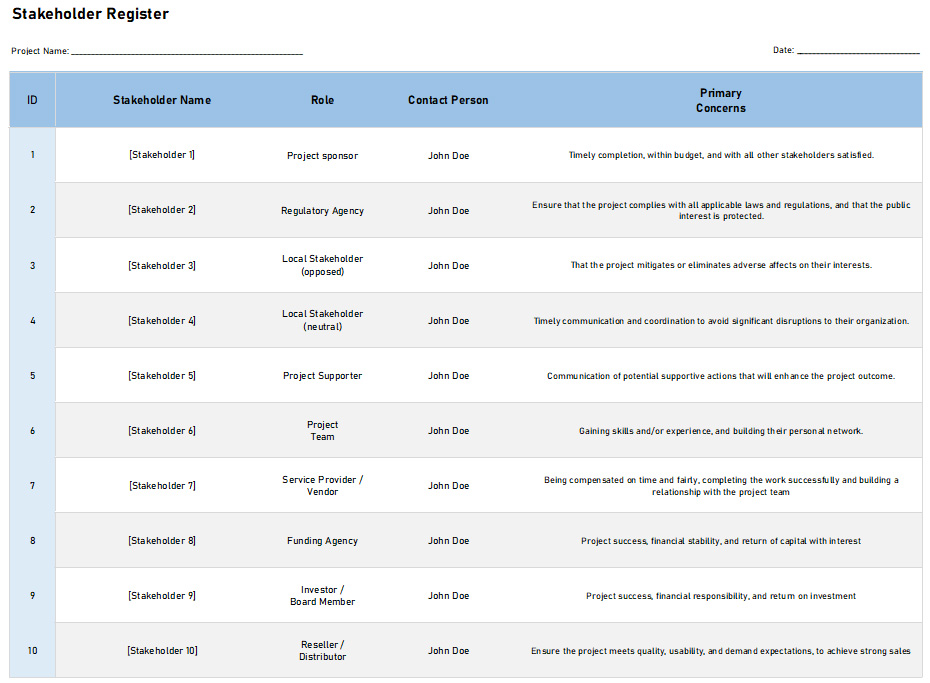The width and height of the screenshot is (930, 683).
Task: Click the 'Contact Person' column header
Action: click(x=448, y=100)
